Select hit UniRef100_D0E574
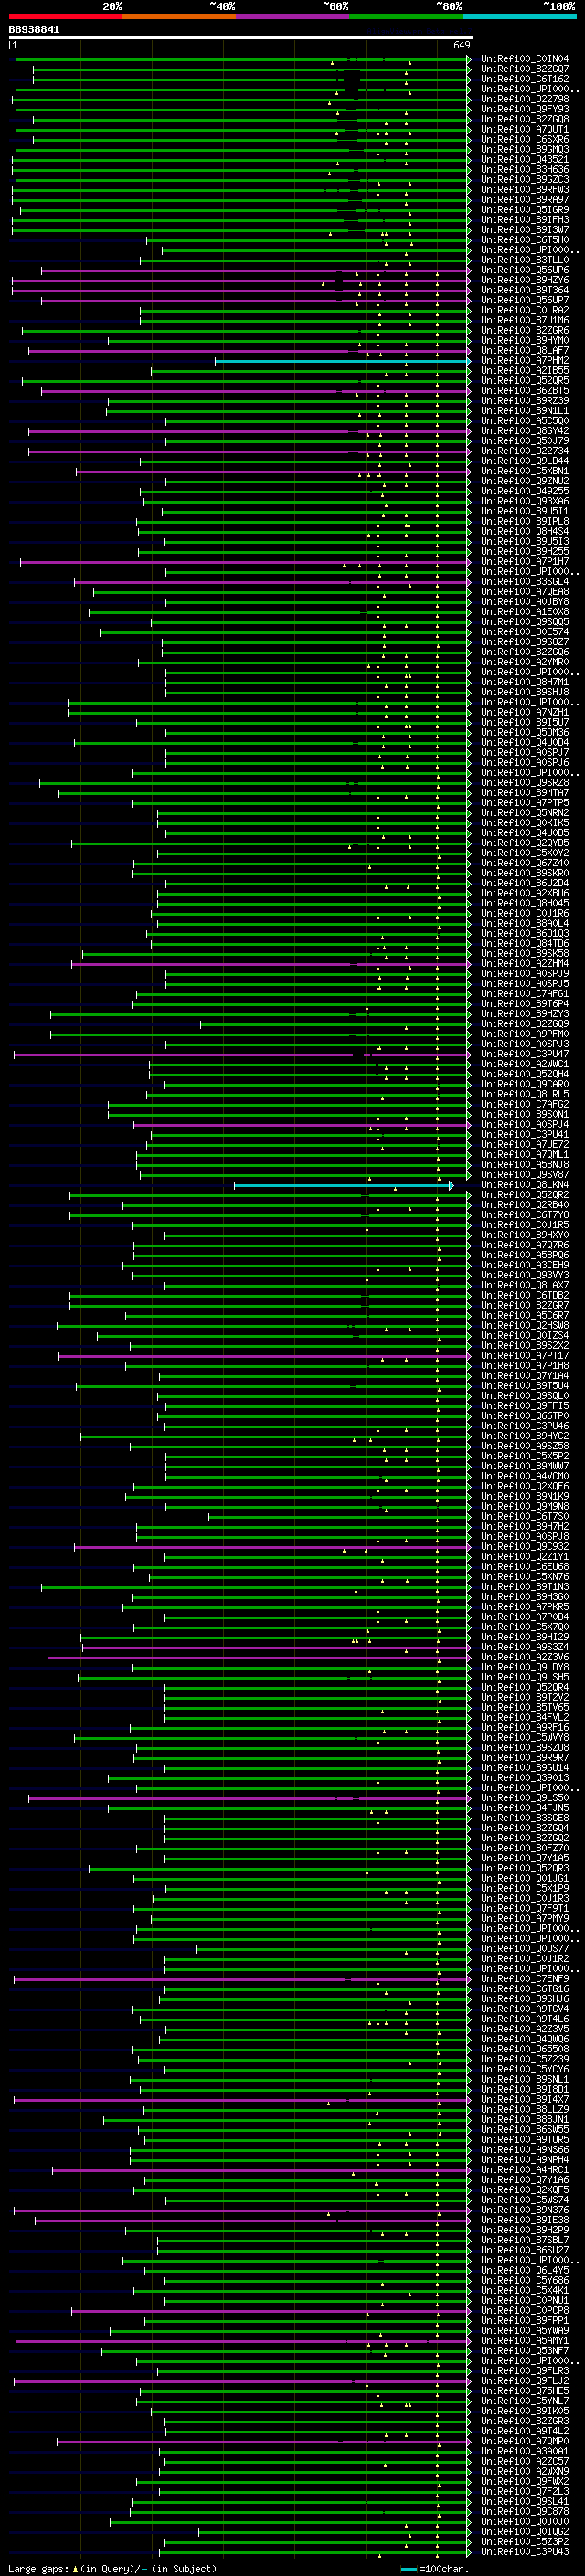 (x=525, y=632)
